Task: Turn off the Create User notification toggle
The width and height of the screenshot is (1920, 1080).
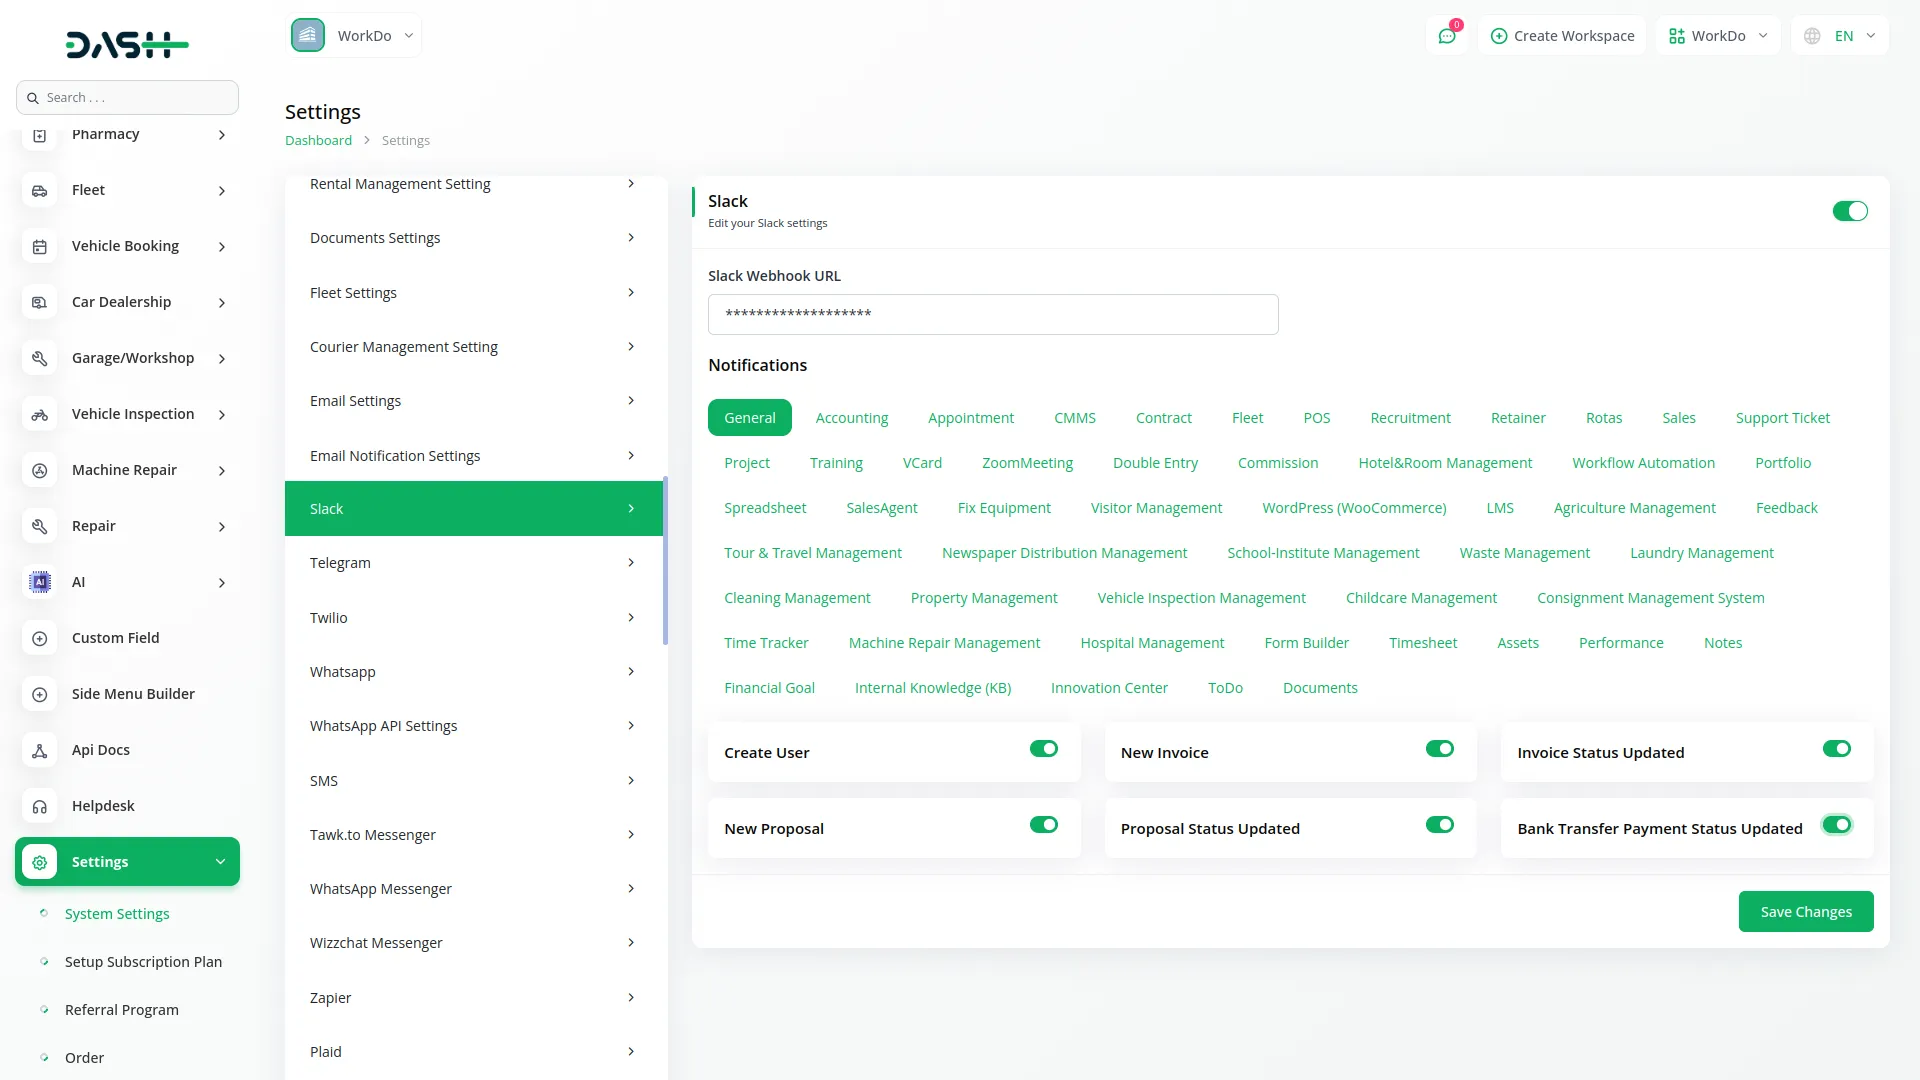Action: 1043,748
